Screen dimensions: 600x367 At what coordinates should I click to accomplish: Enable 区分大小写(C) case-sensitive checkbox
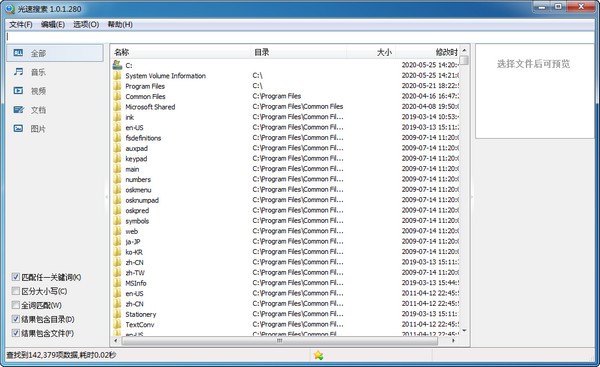(x=16, y=291)
